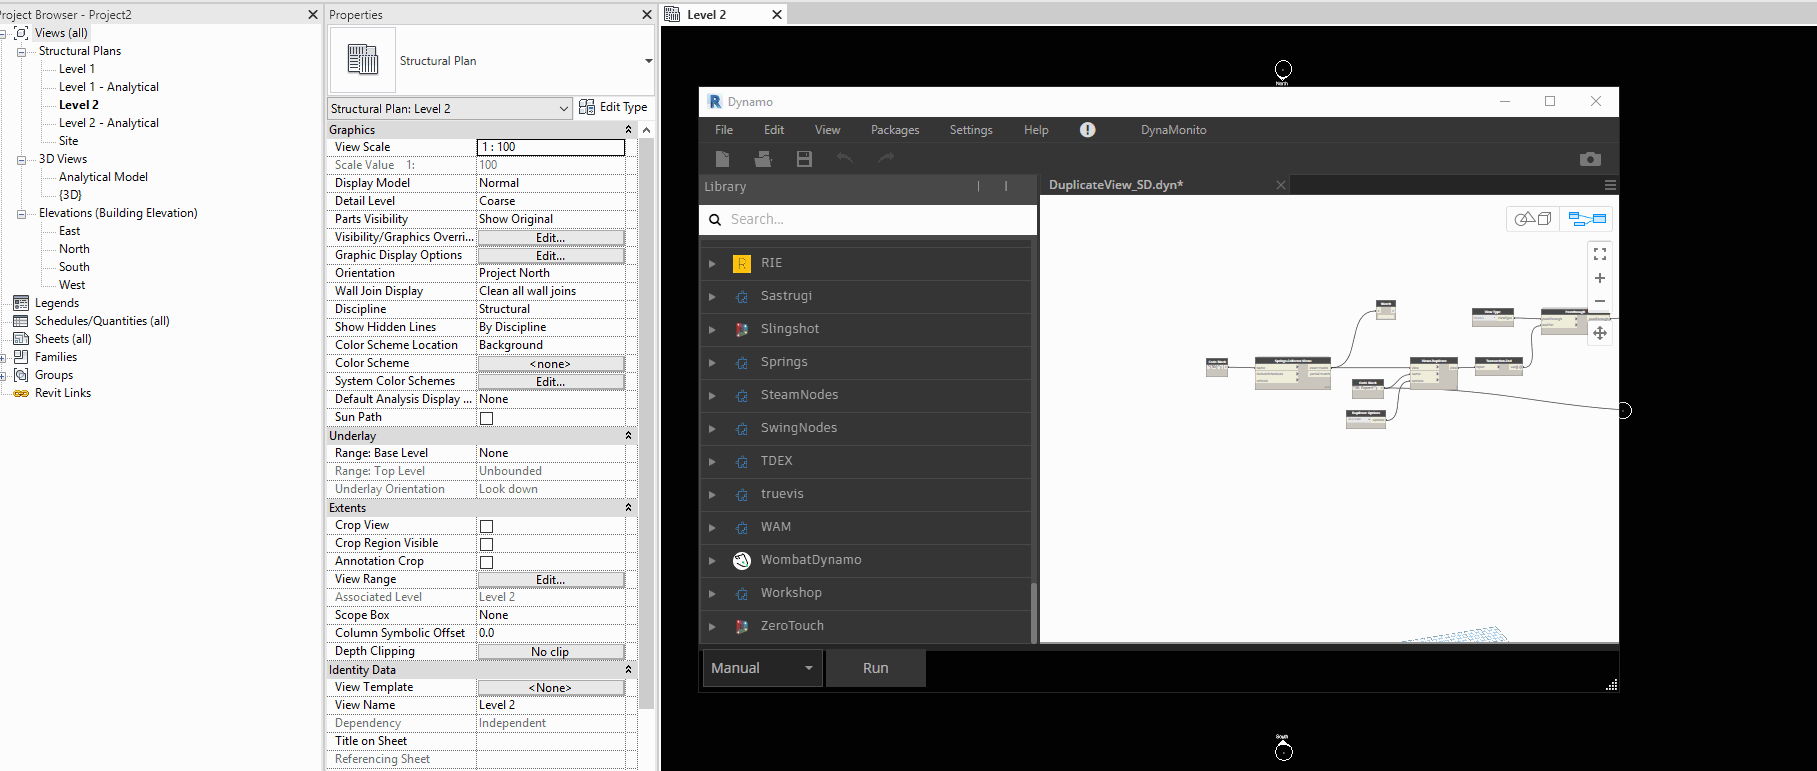The height and width of the screenshot is (771, 1817).
Task: Click Edit button for View Range
Action: tap(551, 580)
